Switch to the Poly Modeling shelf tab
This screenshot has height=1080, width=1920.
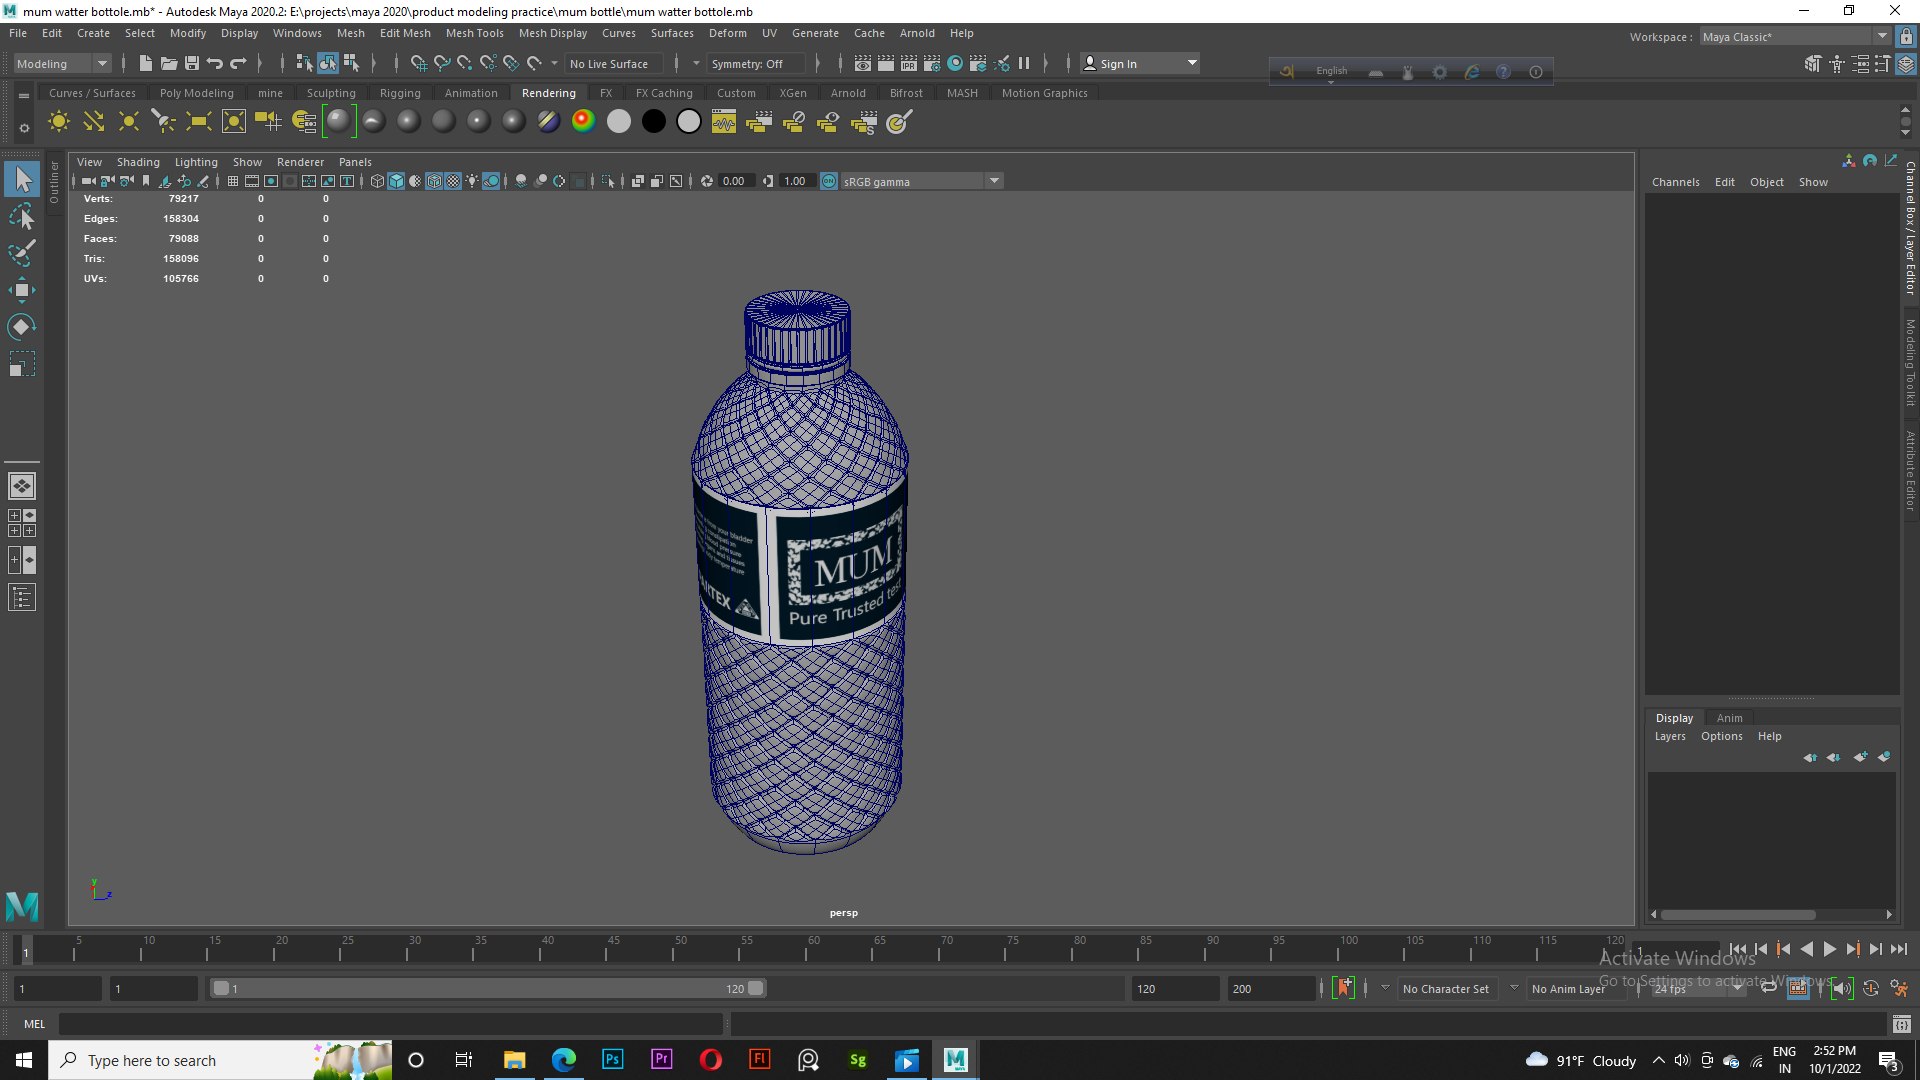click(196, 93)
